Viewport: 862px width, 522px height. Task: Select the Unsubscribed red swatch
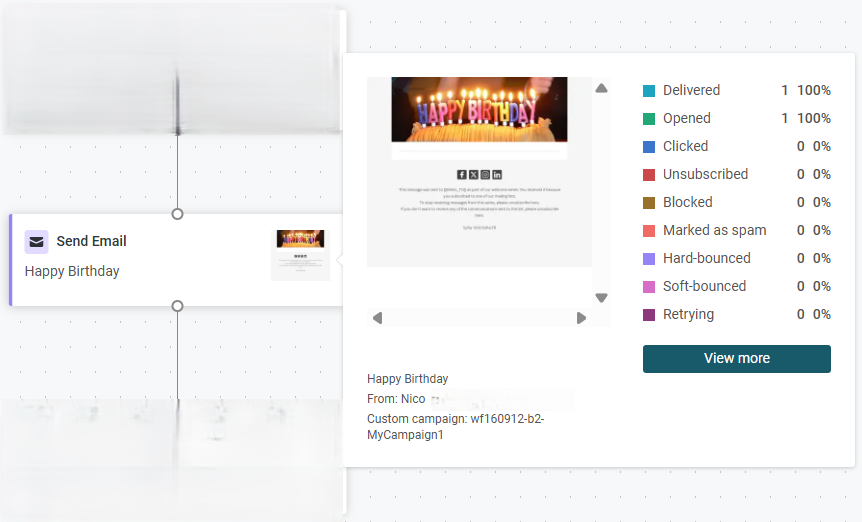(x=649, y=175)
